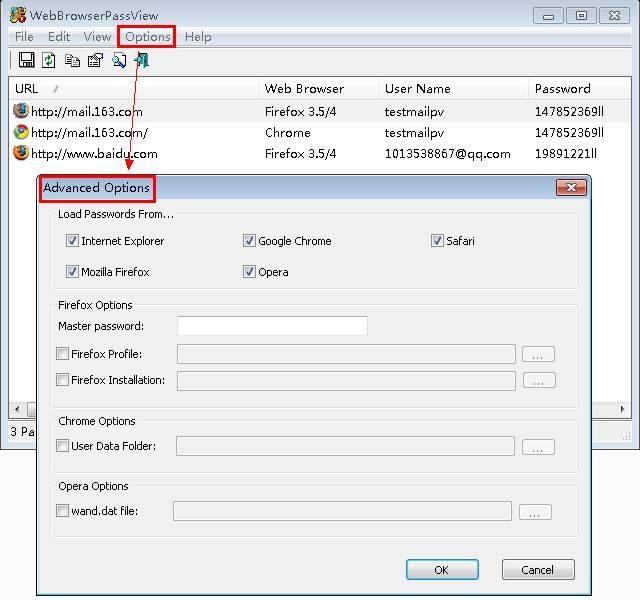Confirm the dialog with OK
Image resolution: width=640 pixels, height=600 pixels.
441,570
